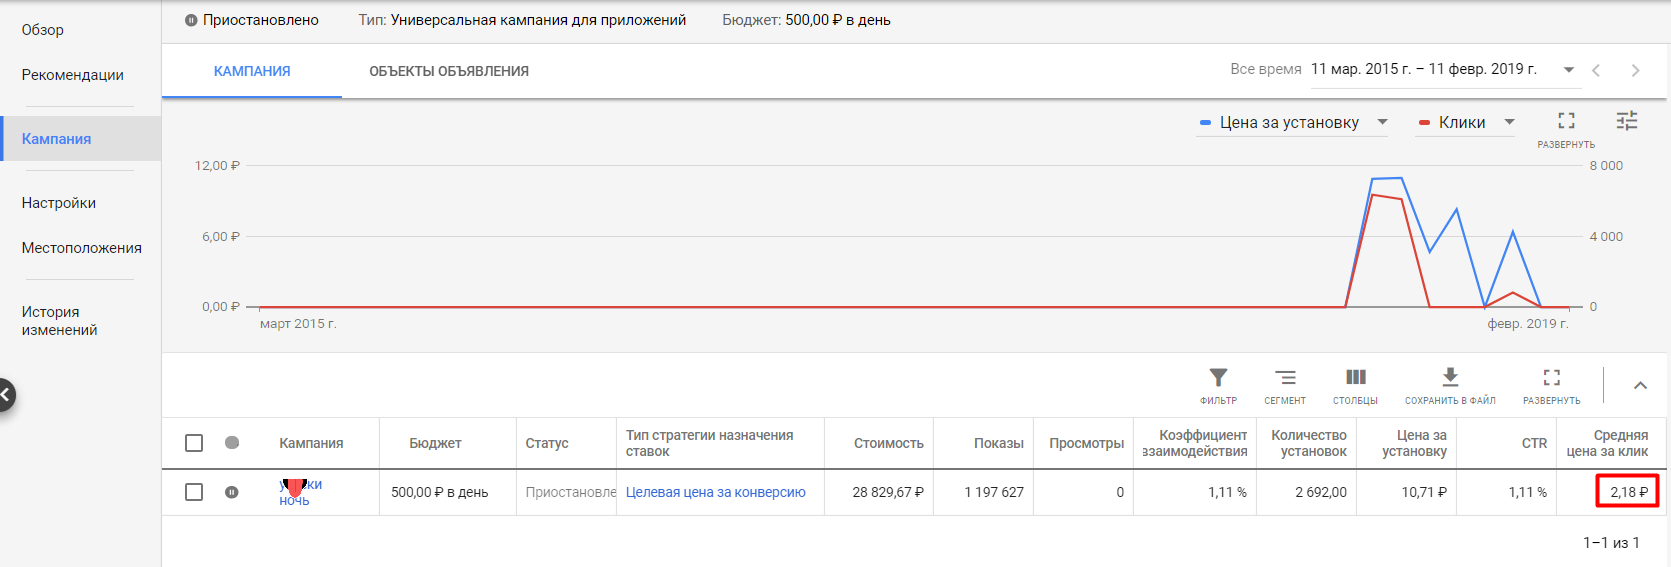
Task: Open the Filter tool icon
Action: point(1218,377)
